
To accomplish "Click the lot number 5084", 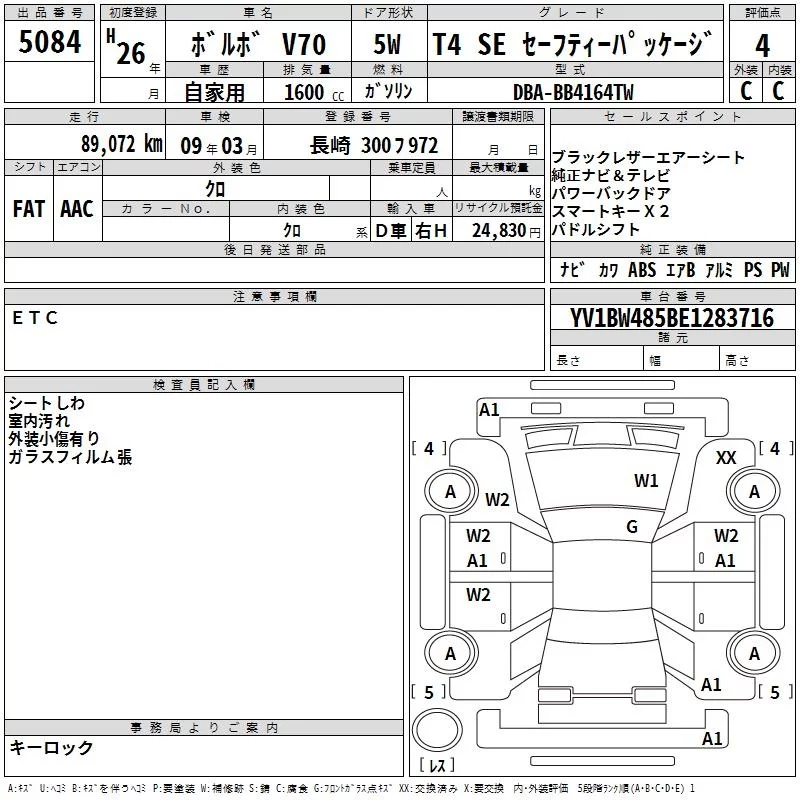I will tap(49, 42).
